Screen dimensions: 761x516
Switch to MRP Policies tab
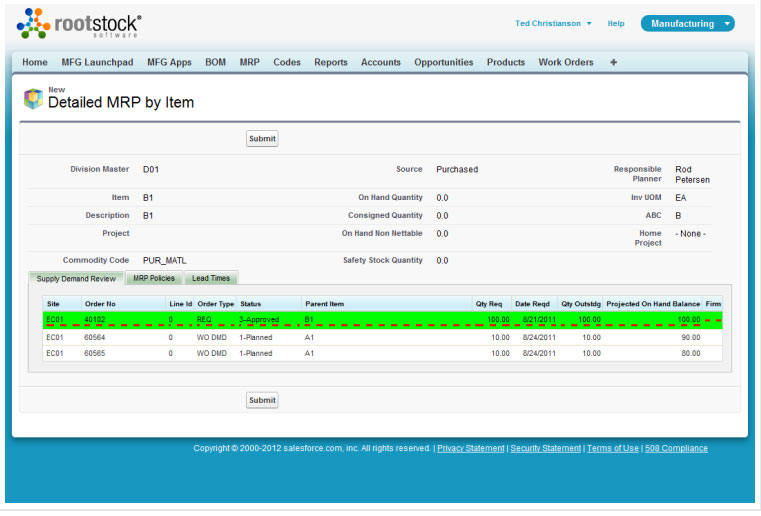154,278
